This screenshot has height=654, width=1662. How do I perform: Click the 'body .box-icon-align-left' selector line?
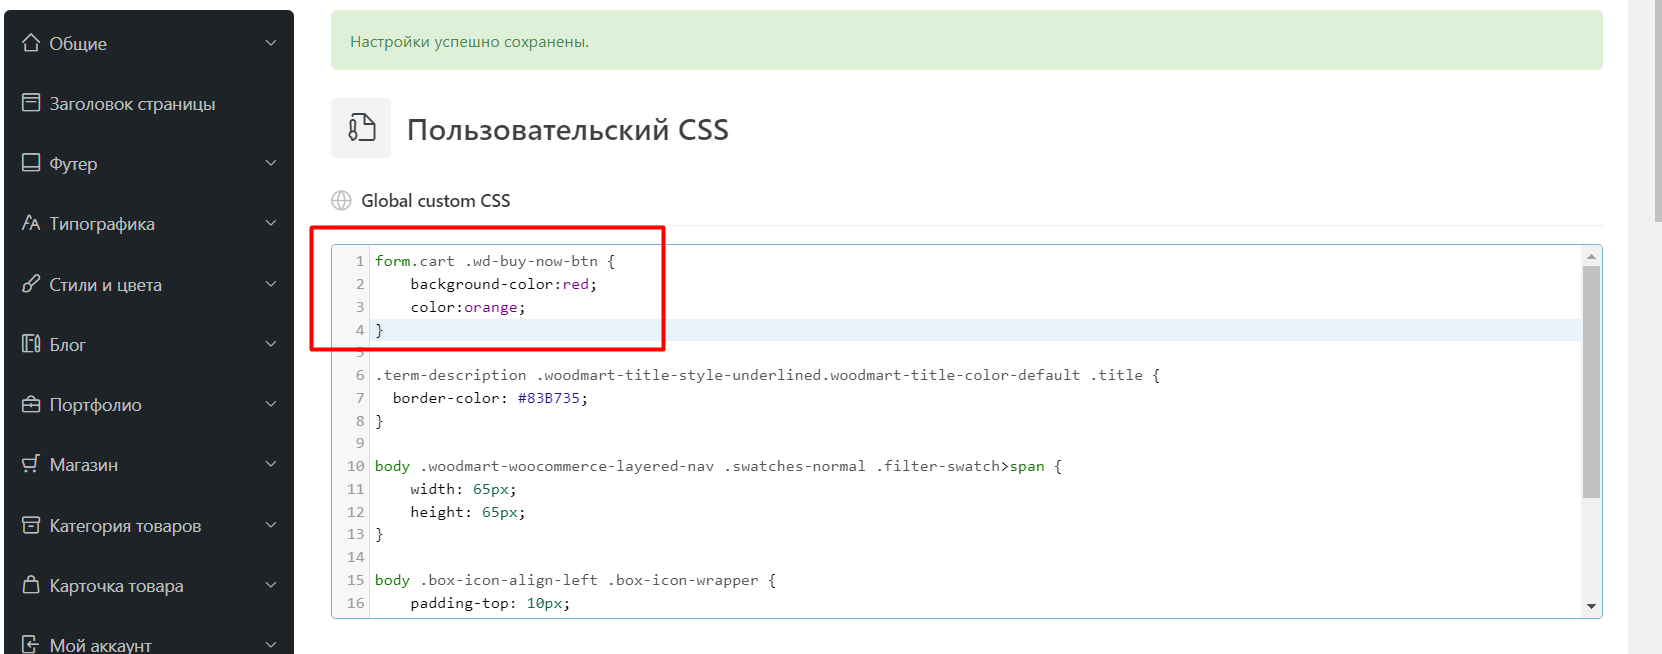click(575, 580)
